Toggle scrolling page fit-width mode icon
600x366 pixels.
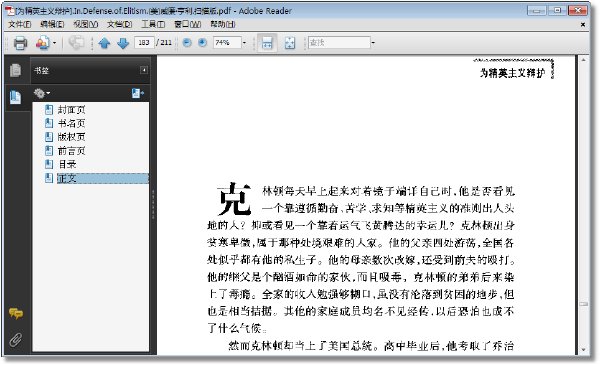(267, 43)
